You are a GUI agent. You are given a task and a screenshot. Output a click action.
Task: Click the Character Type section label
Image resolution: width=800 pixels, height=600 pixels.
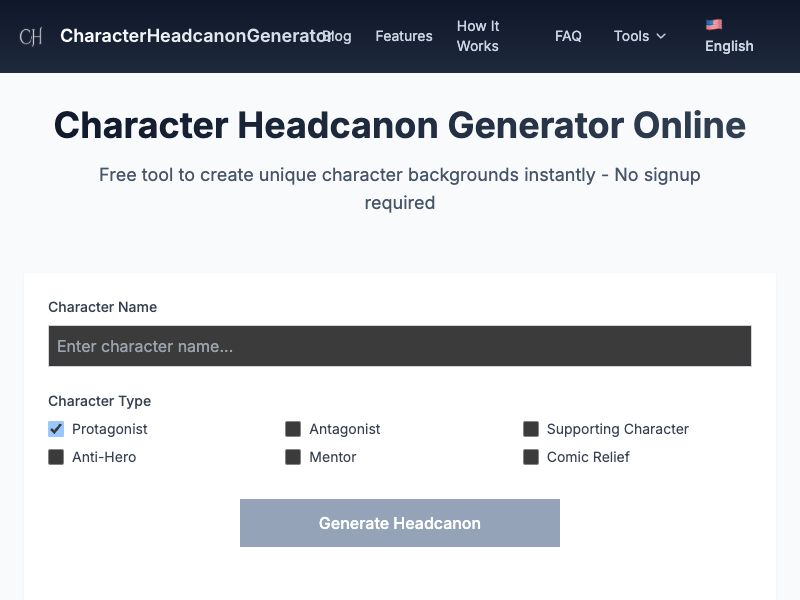99,401
